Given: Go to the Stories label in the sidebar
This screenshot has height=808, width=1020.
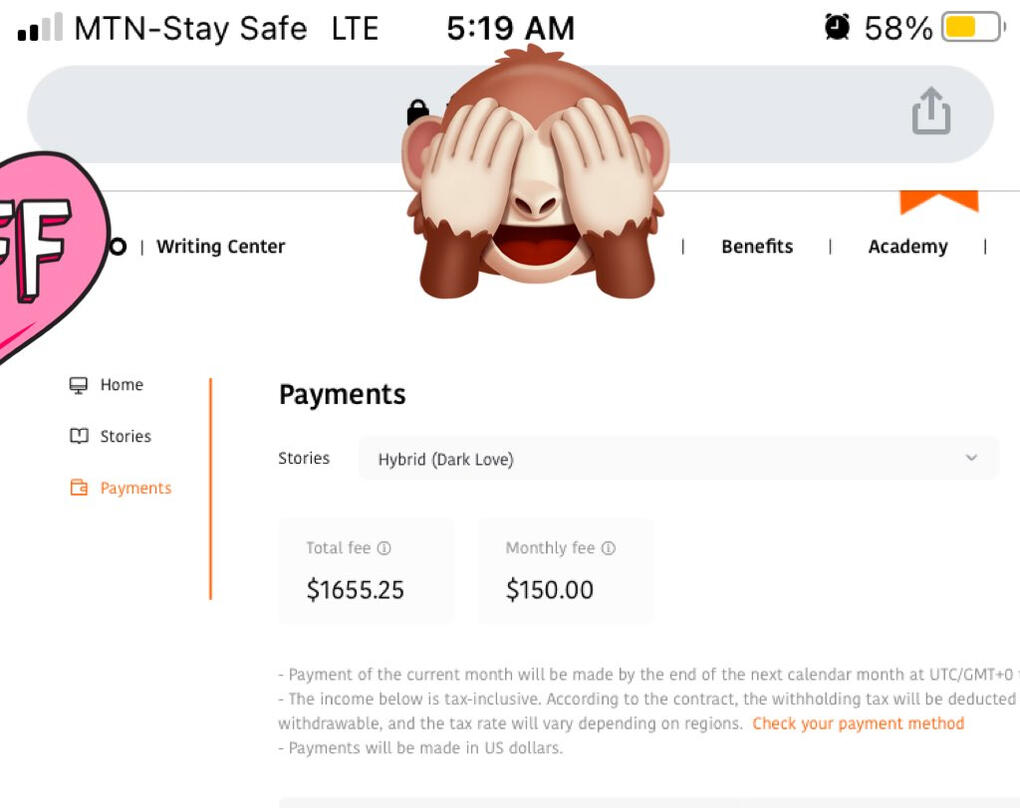Looking at the screenshot, I should click(126, 436).
